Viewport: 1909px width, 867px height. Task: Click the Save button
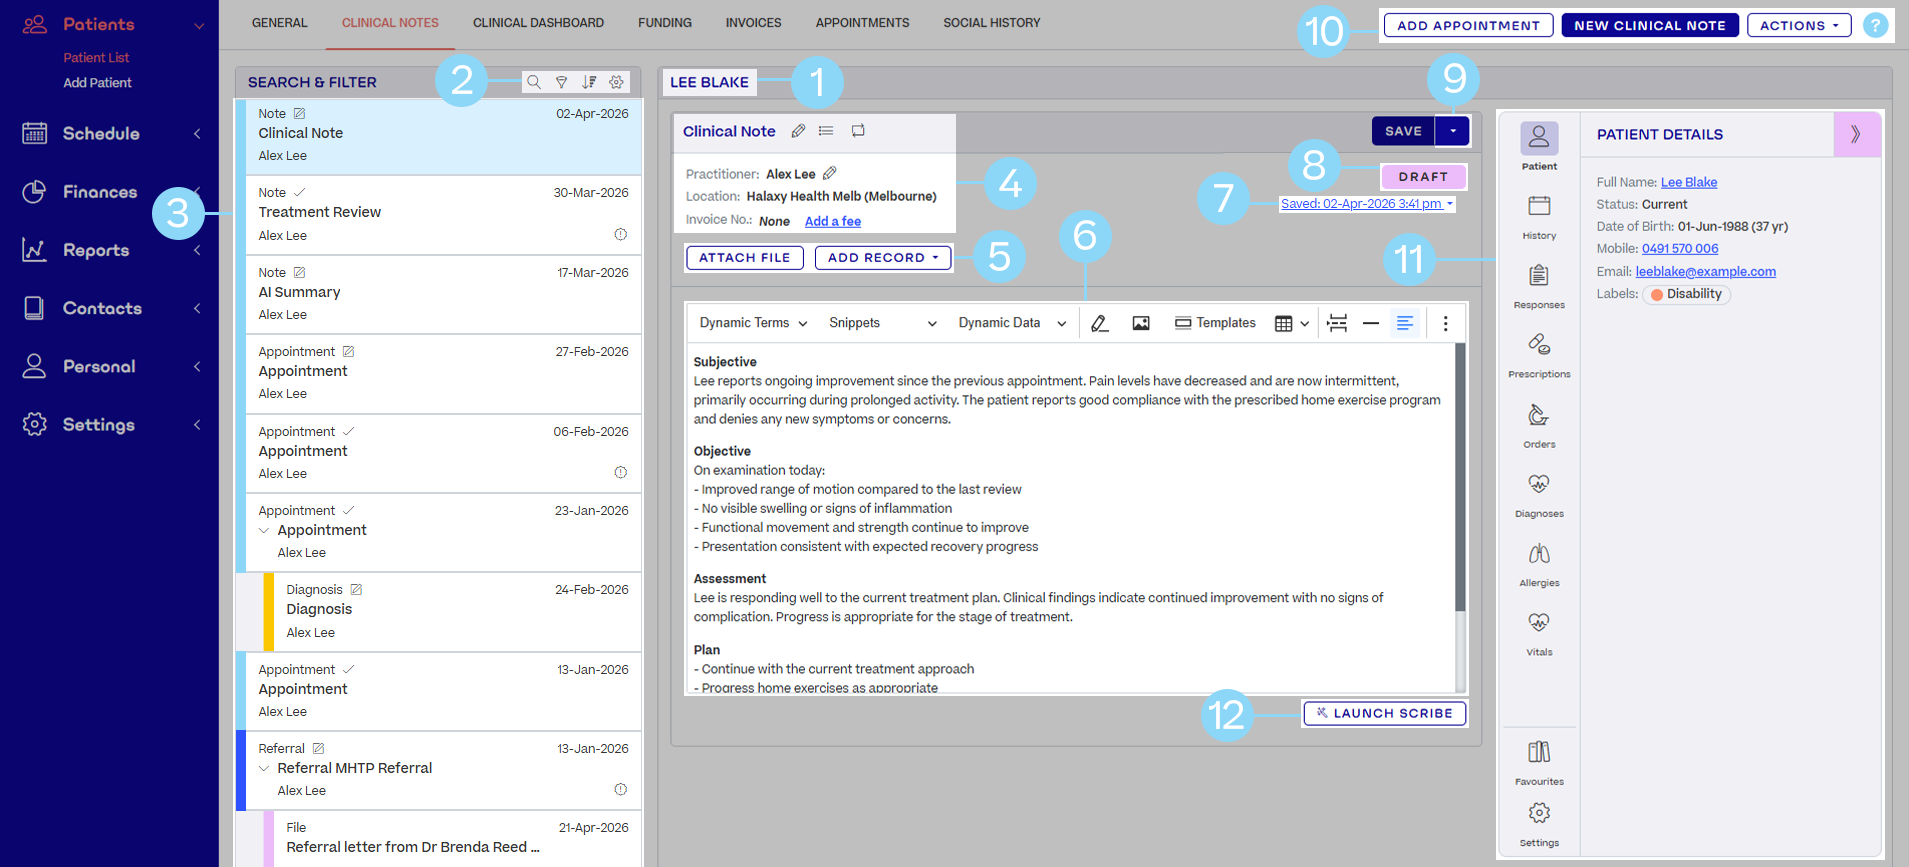point(1403,131)
